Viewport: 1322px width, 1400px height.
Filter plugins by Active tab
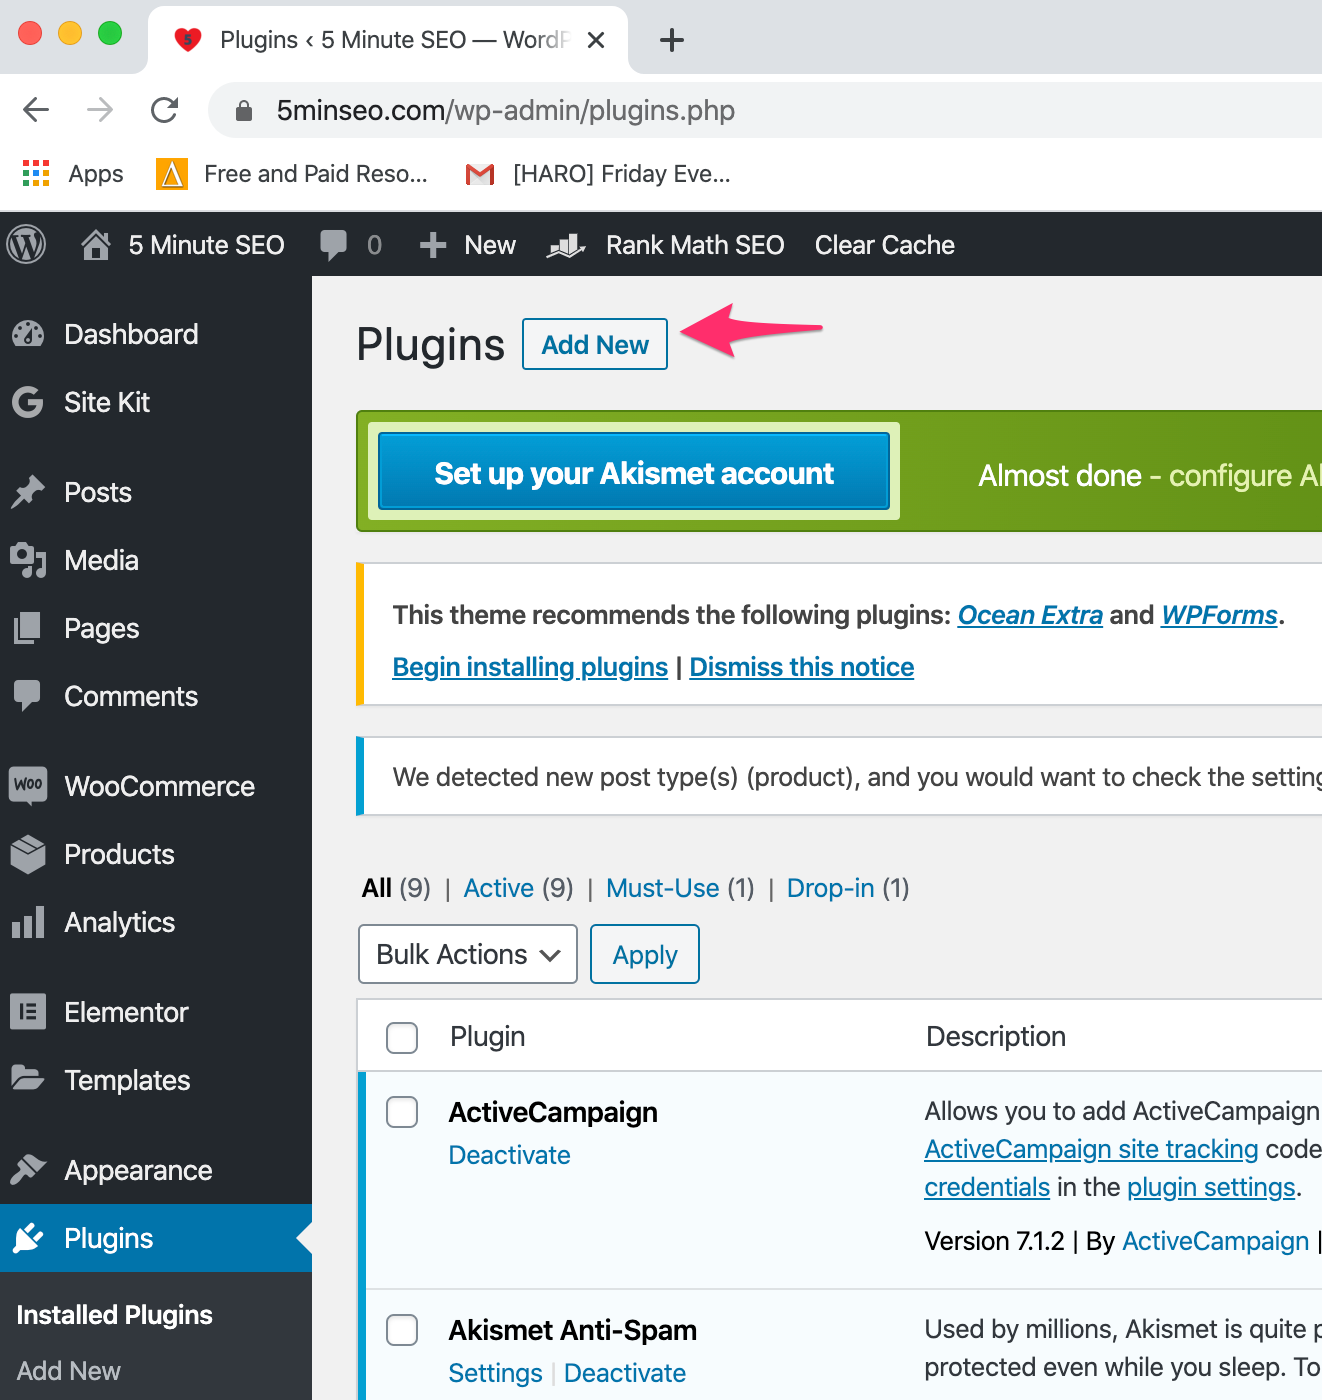coord(499,888)
